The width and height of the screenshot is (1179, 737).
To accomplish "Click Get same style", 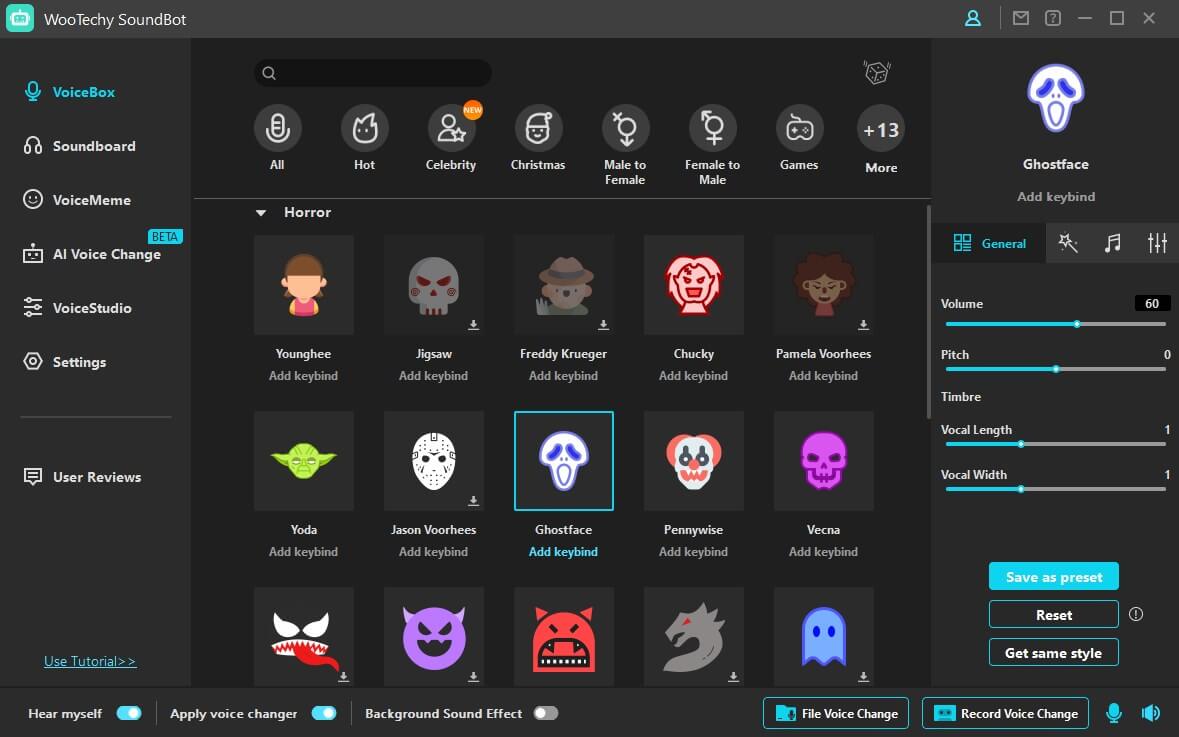I will click(x=1053, y=653).
